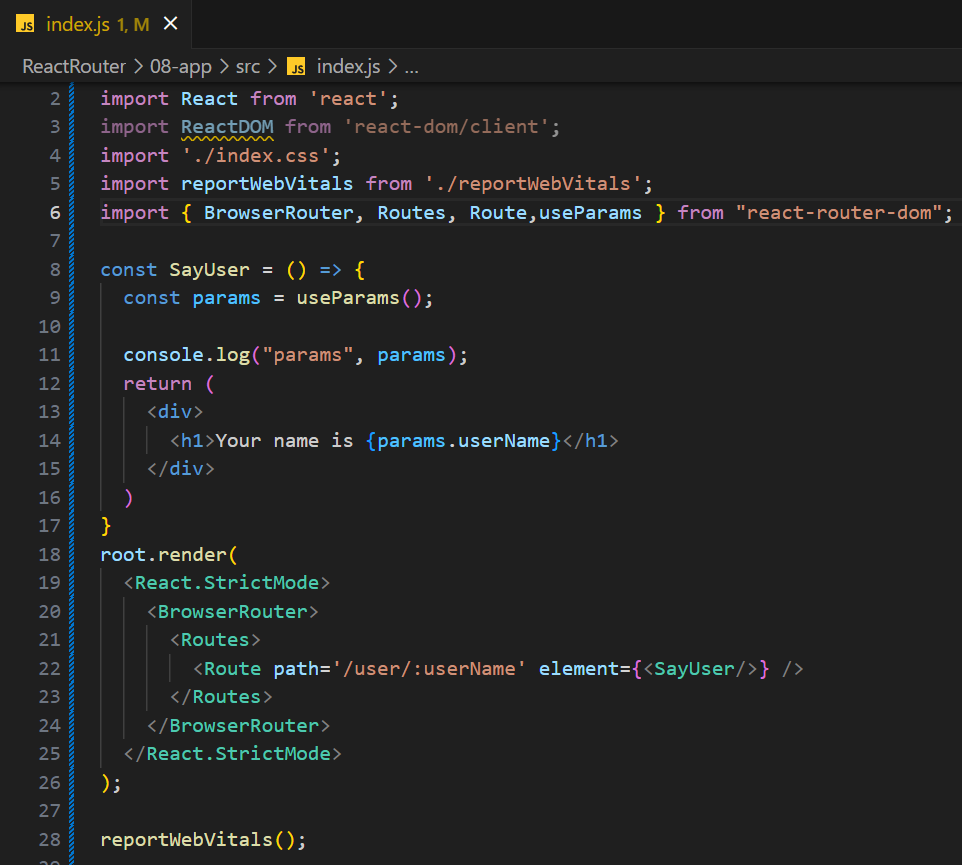Viewport: 962px width, 865px height.
Task: Click closing /React.StrictMode tag
Action: click(233, 754)
